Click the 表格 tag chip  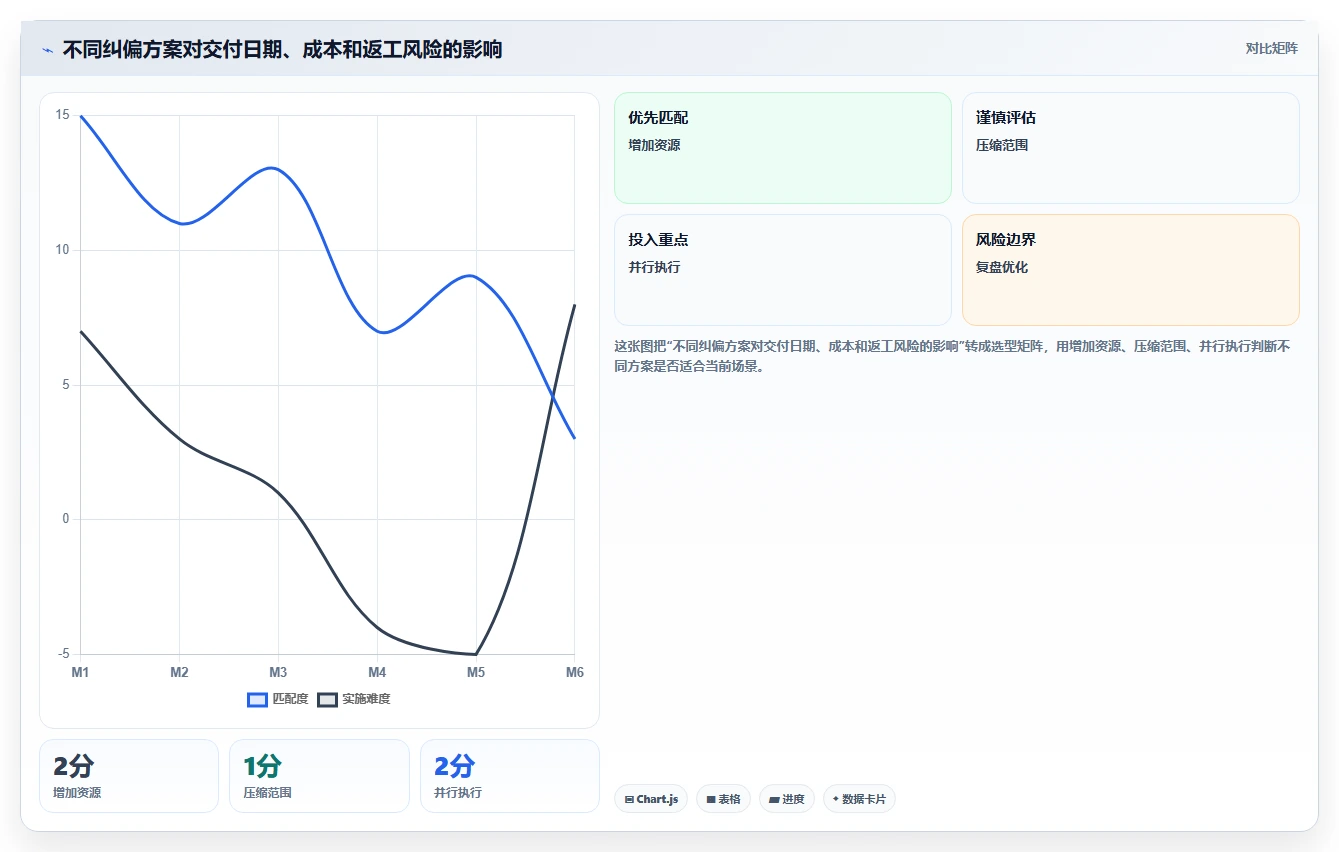(723, 799)
